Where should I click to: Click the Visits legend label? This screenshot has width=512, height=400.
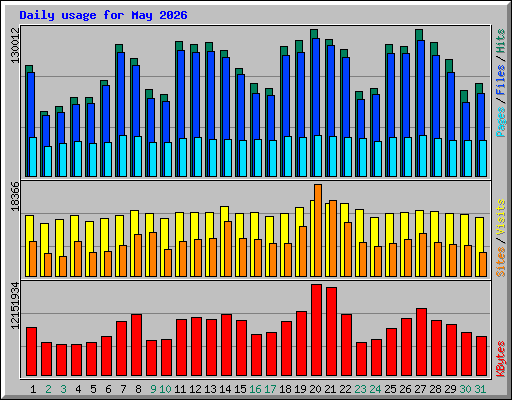point(501,218)
